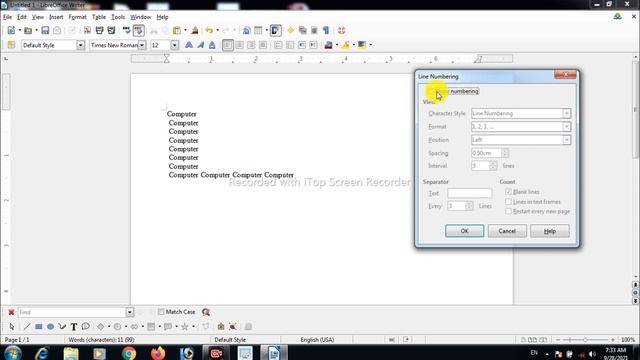Click the Undo arrow icon
Viewport: 640px width, 360px height.
209,31
